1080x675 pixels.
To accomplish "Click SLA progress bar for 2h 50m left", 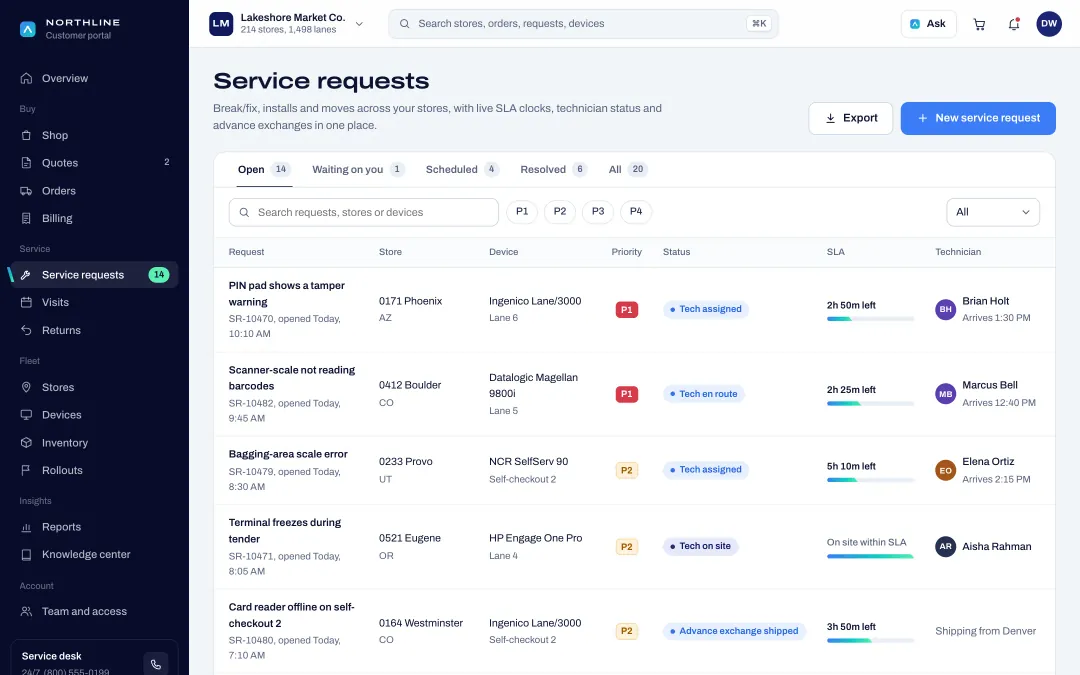I will [x=870, y=319].
